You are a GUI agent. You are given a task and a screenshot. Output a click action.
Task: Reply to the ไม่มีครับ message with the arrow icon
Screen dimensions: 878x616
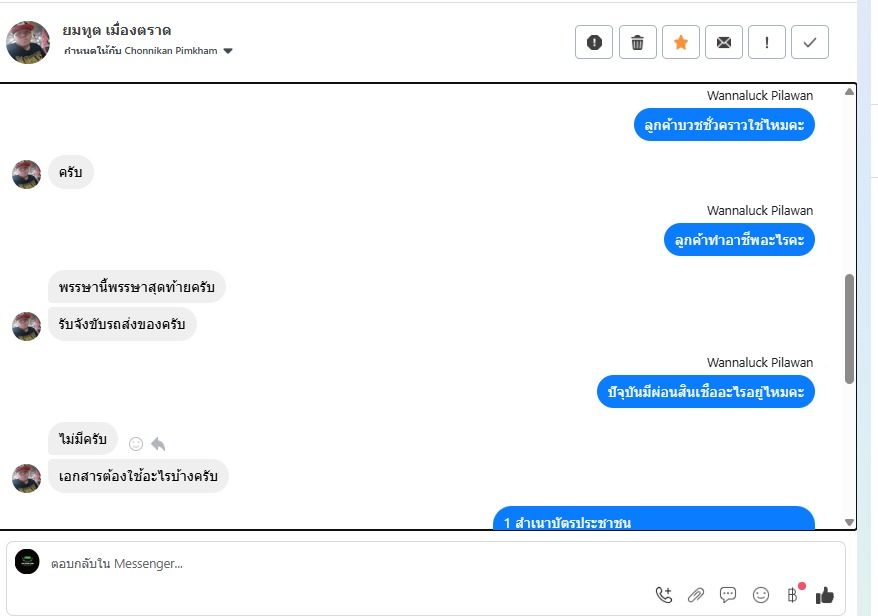tap(158, 444)
